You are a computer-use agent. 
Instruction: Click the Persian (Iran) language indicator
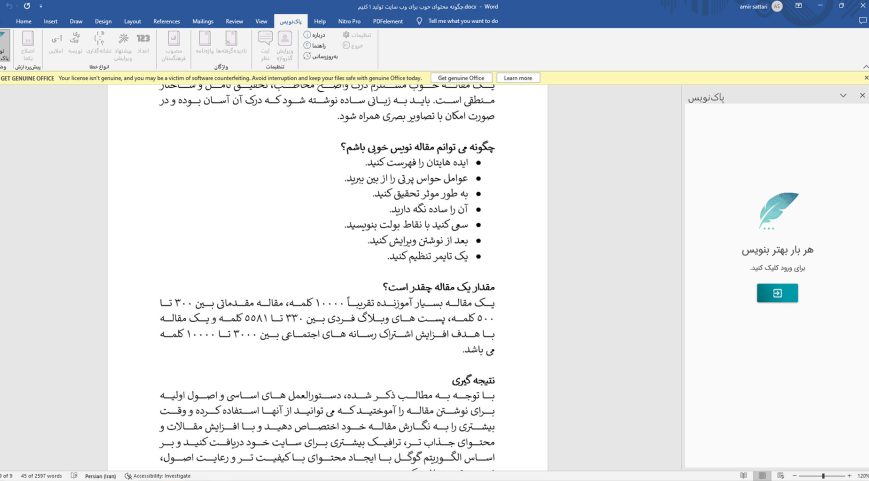click(x=100, y=476)
